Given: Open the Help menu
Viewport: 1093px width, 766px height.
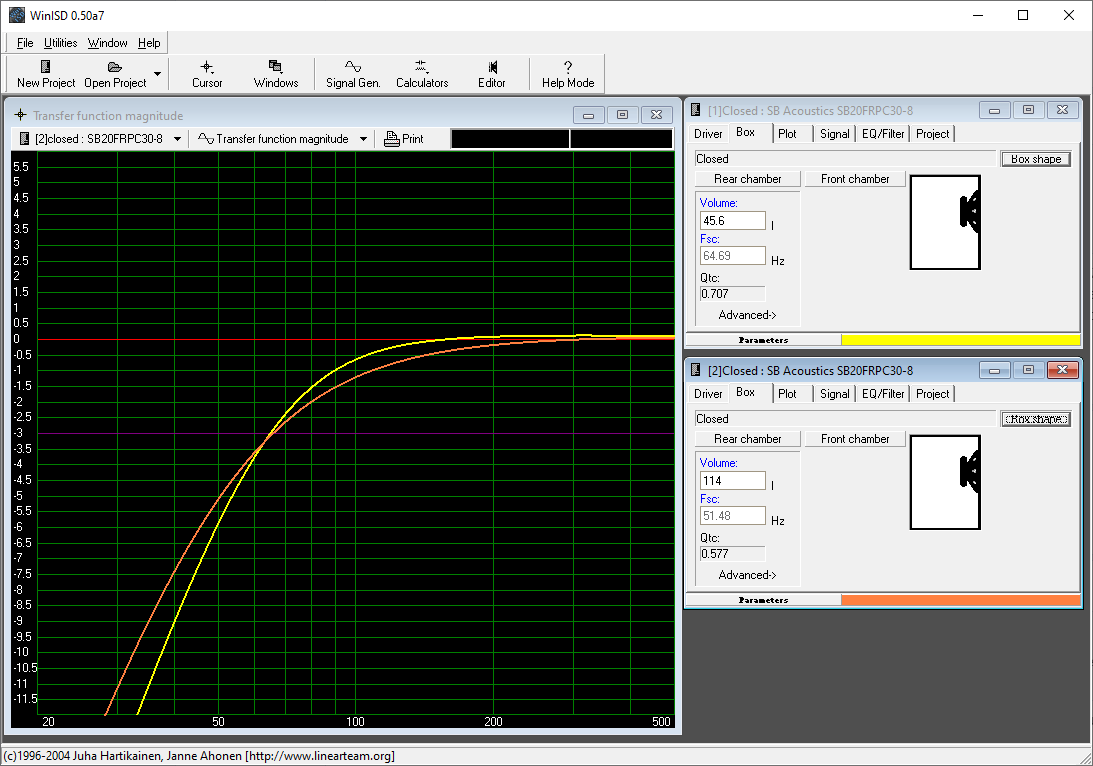Looking at the screenshot, I should coord(149,43).
